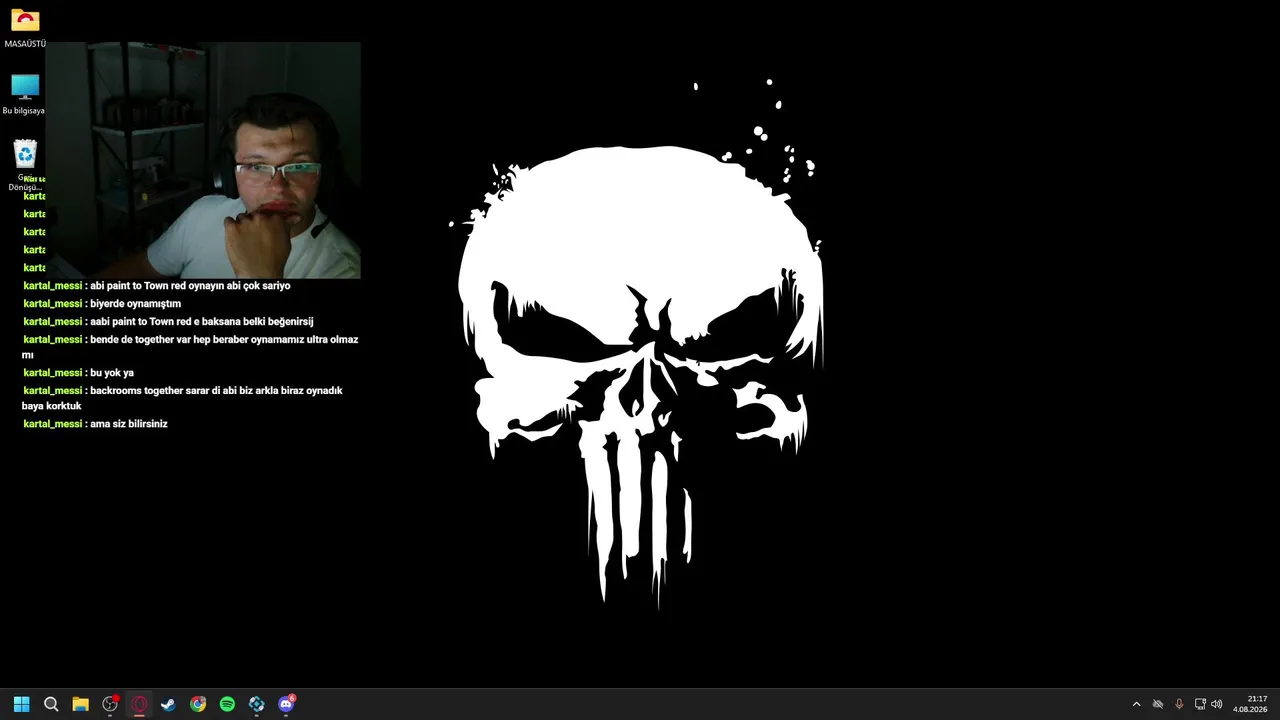Open Steam from the taskbar
The image size is (1280, 720).
tap(168, 704)
